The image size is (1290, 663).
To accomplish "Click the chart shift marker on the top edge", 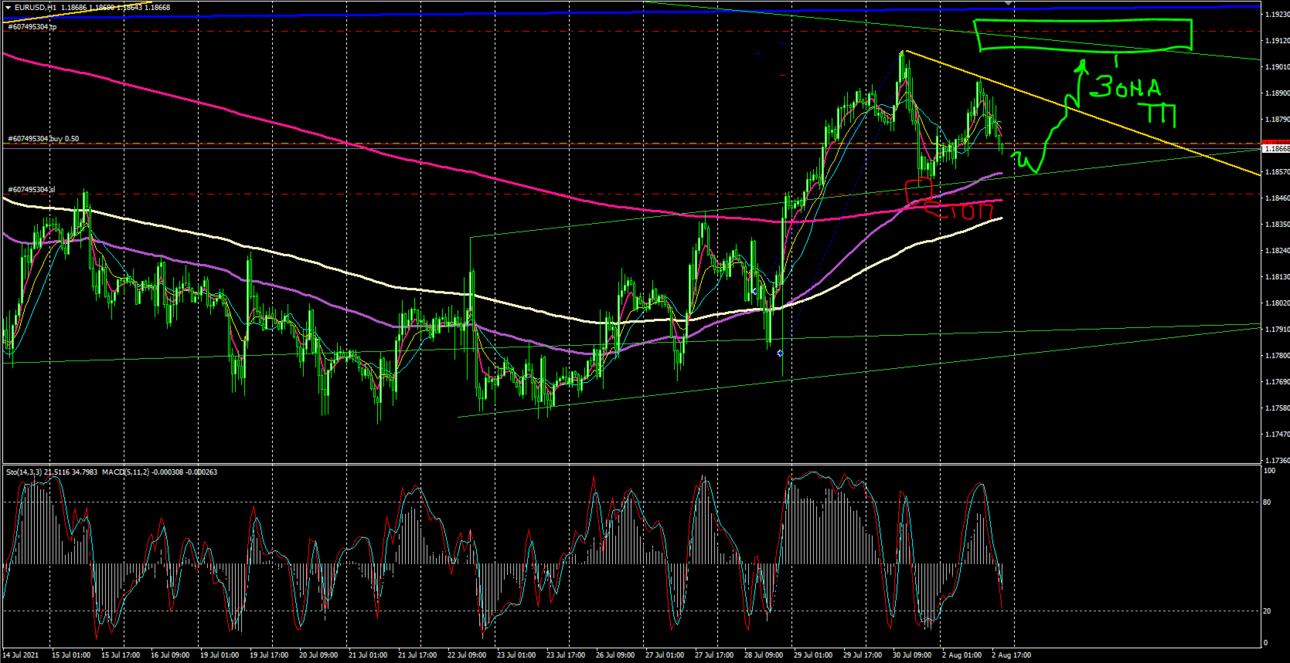I will point(1008,4).
